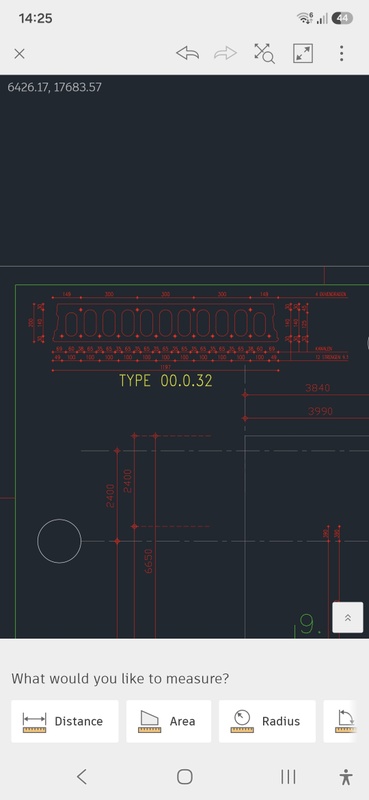This screenshot has height=800, width=369.
Task: Open Android recent apps button
Action: click(288, 777)
